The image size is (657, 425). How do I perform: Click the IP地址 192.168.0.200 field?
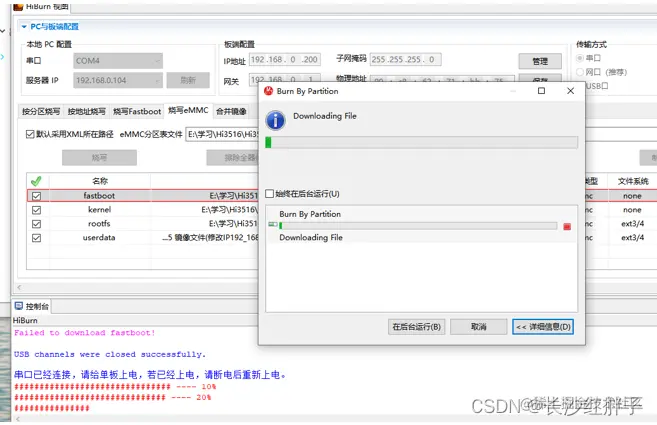coord(285,60)
